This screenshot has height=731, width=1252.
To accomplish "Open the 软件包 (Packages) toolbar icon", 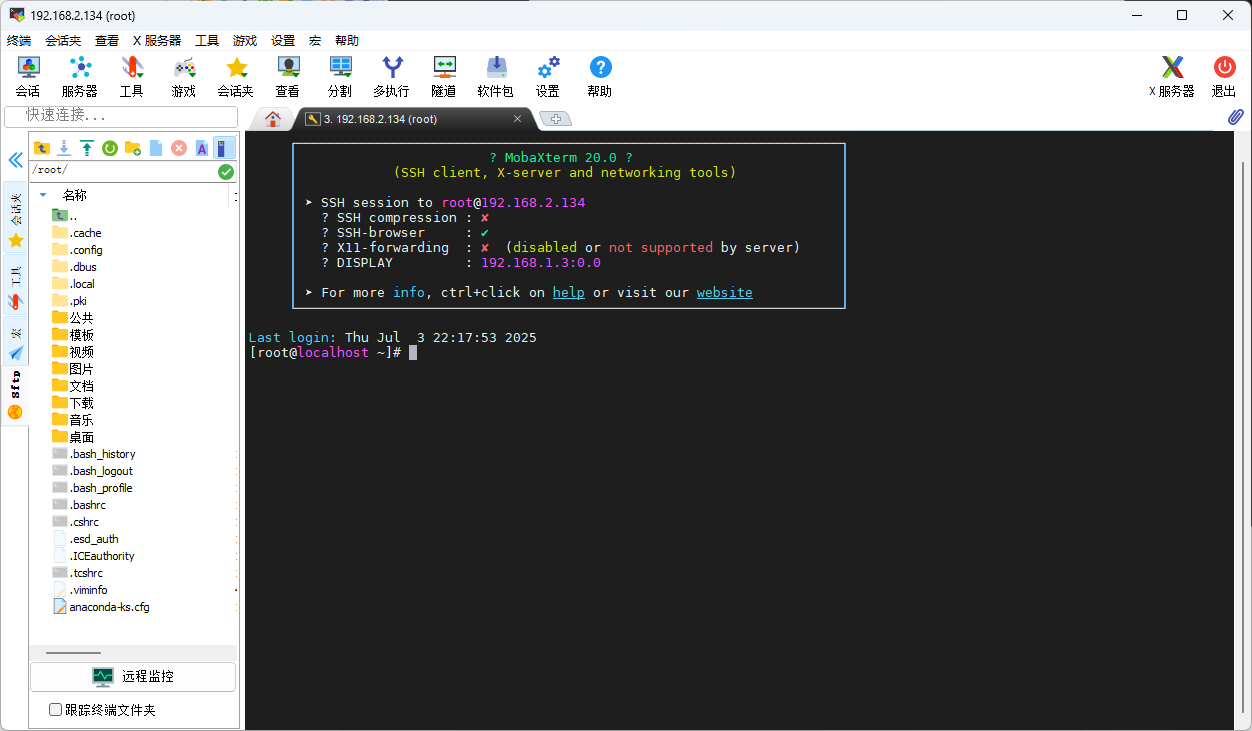I will coord(496,77).
